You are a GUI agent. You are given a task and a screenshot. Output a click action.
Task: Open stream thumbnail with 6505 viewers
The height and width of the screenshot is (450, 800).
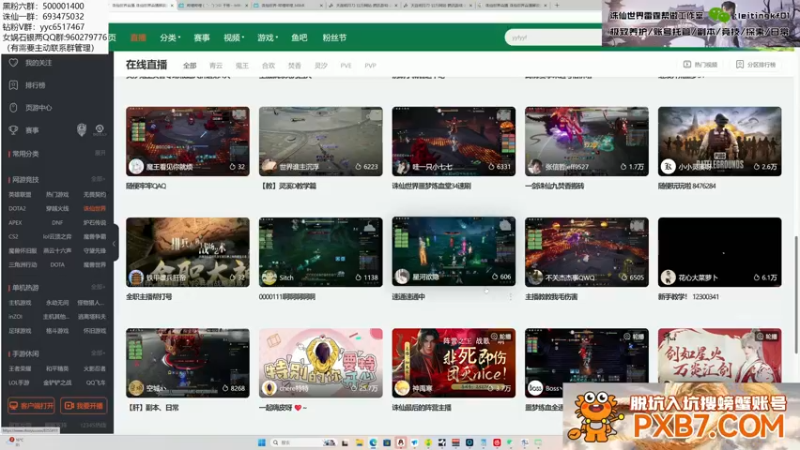point(587,252)
